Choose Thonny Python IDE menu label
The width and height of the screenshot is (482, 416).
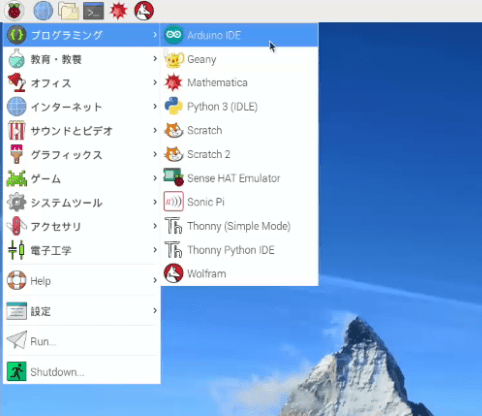[x=231, y=250]
